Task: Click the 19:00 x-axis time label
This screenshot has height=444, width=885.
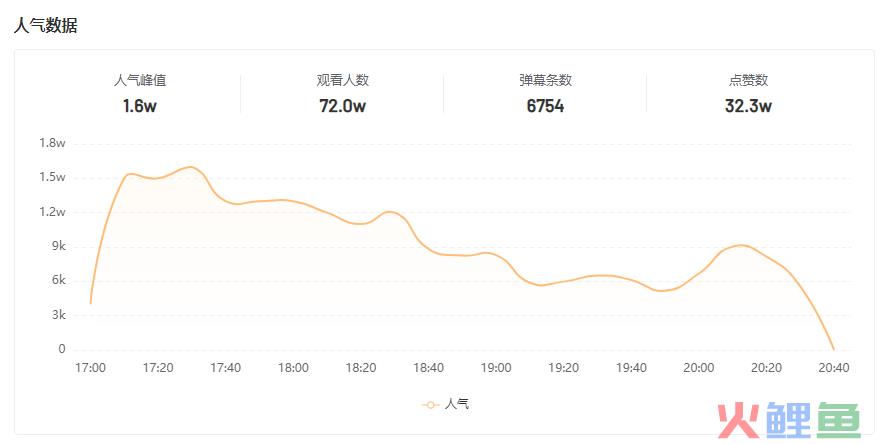Action: (x=496, y=368)
